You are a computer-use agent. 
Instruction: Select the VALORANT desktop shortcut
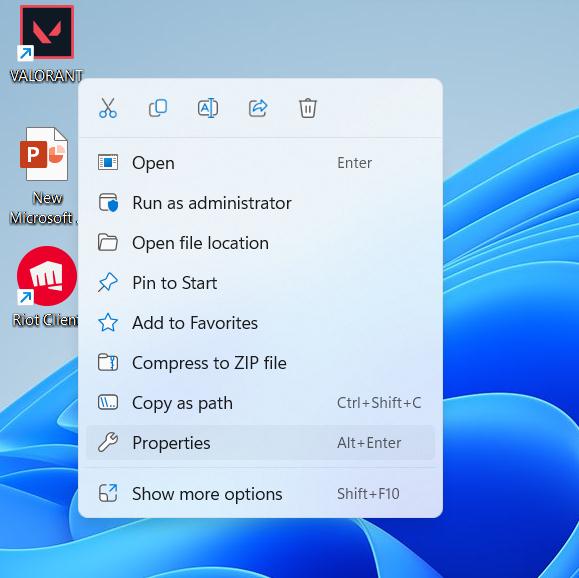[x=47, y=44]
